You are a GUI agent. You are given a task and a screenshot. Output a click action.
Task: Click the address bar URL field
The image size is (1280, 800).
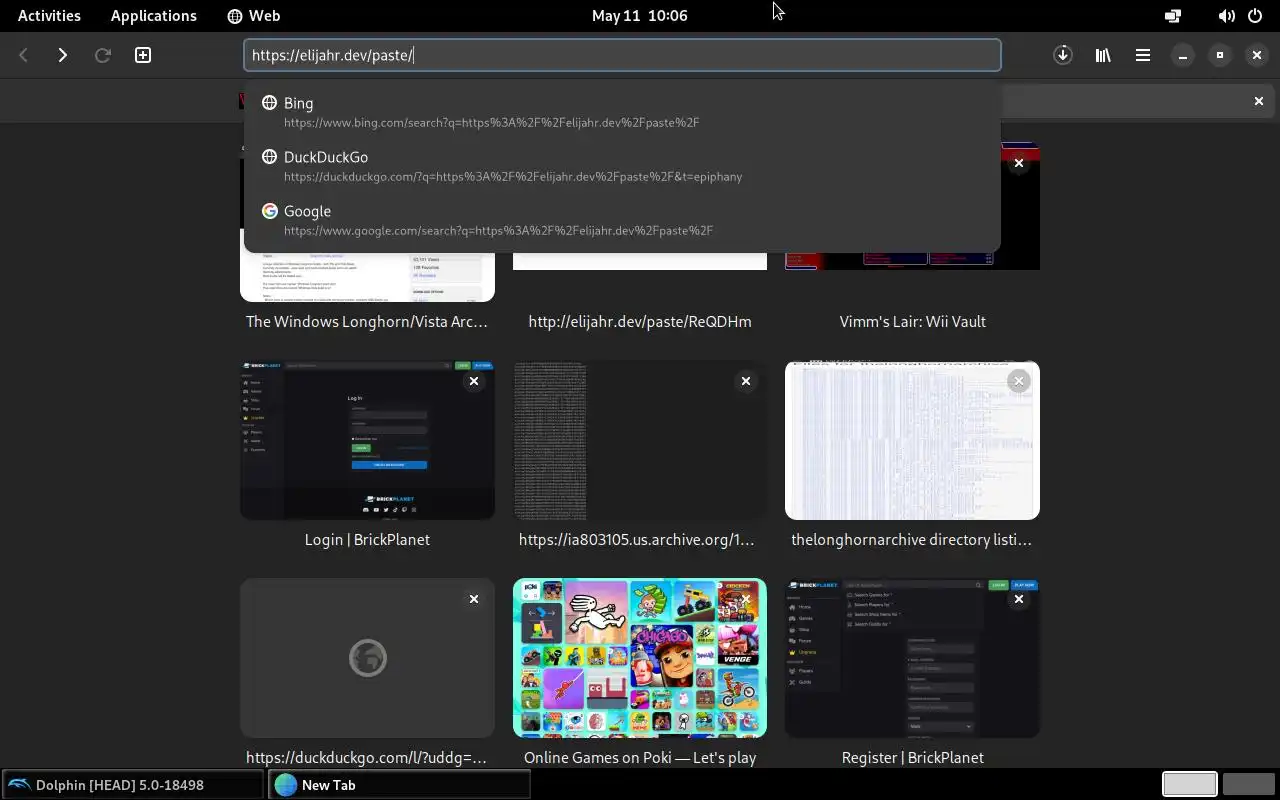coord(622,55)
